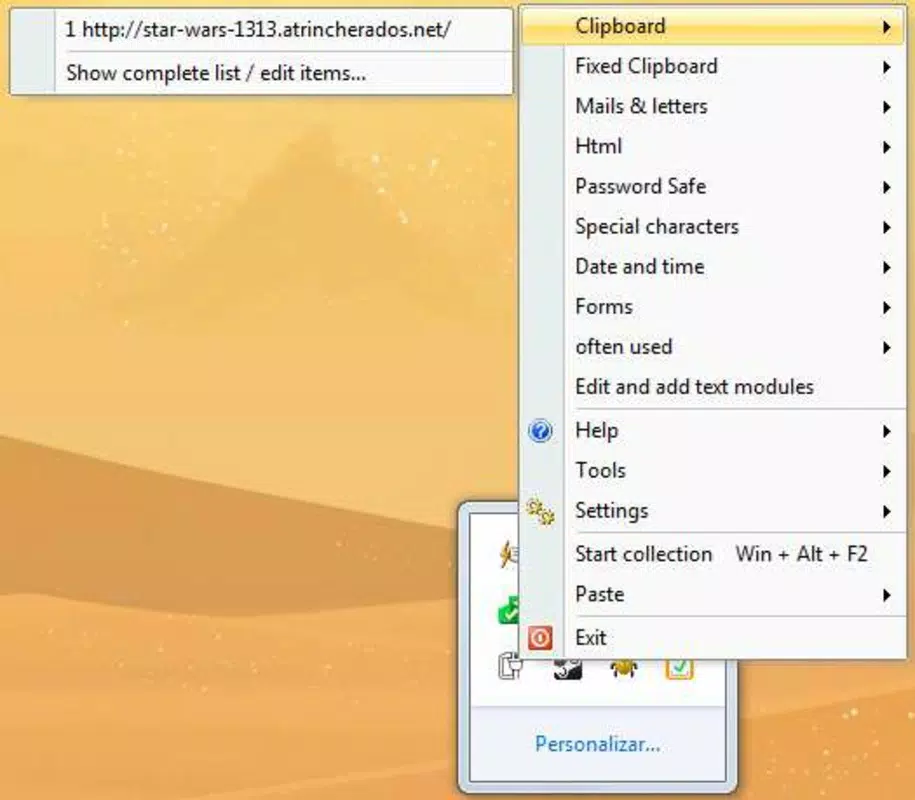This screenshot has height=800, width=915.
Task: Open the often used menu entry
Action: pos(713,347)
